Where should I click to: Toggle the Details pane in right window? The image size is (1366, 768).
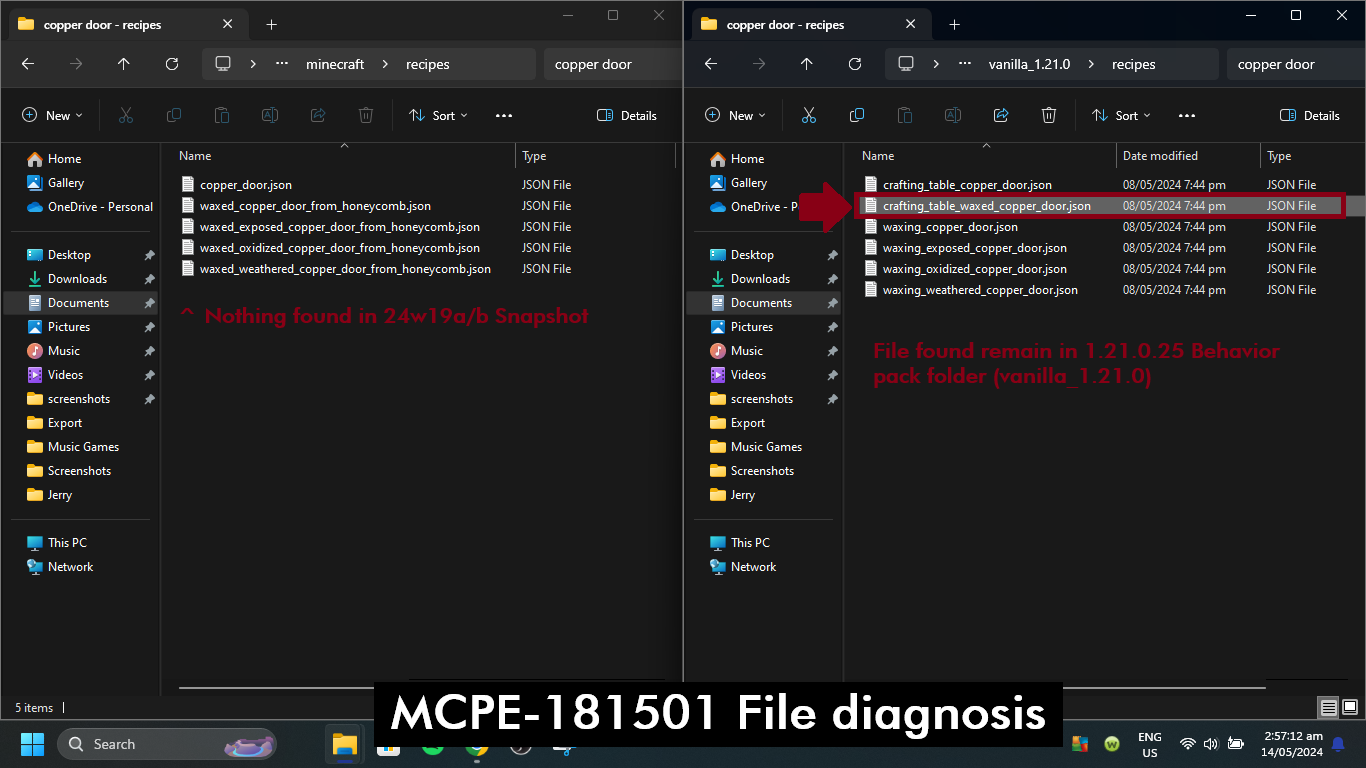tap(1310, 115)
